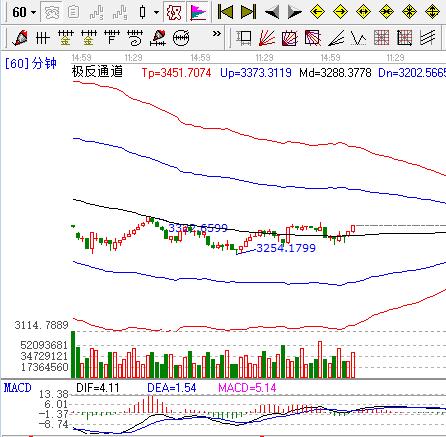The width and height of the screenshot is (446, 437).
Task: Select the red pencil drawing tool
Action: click(21, 38)
